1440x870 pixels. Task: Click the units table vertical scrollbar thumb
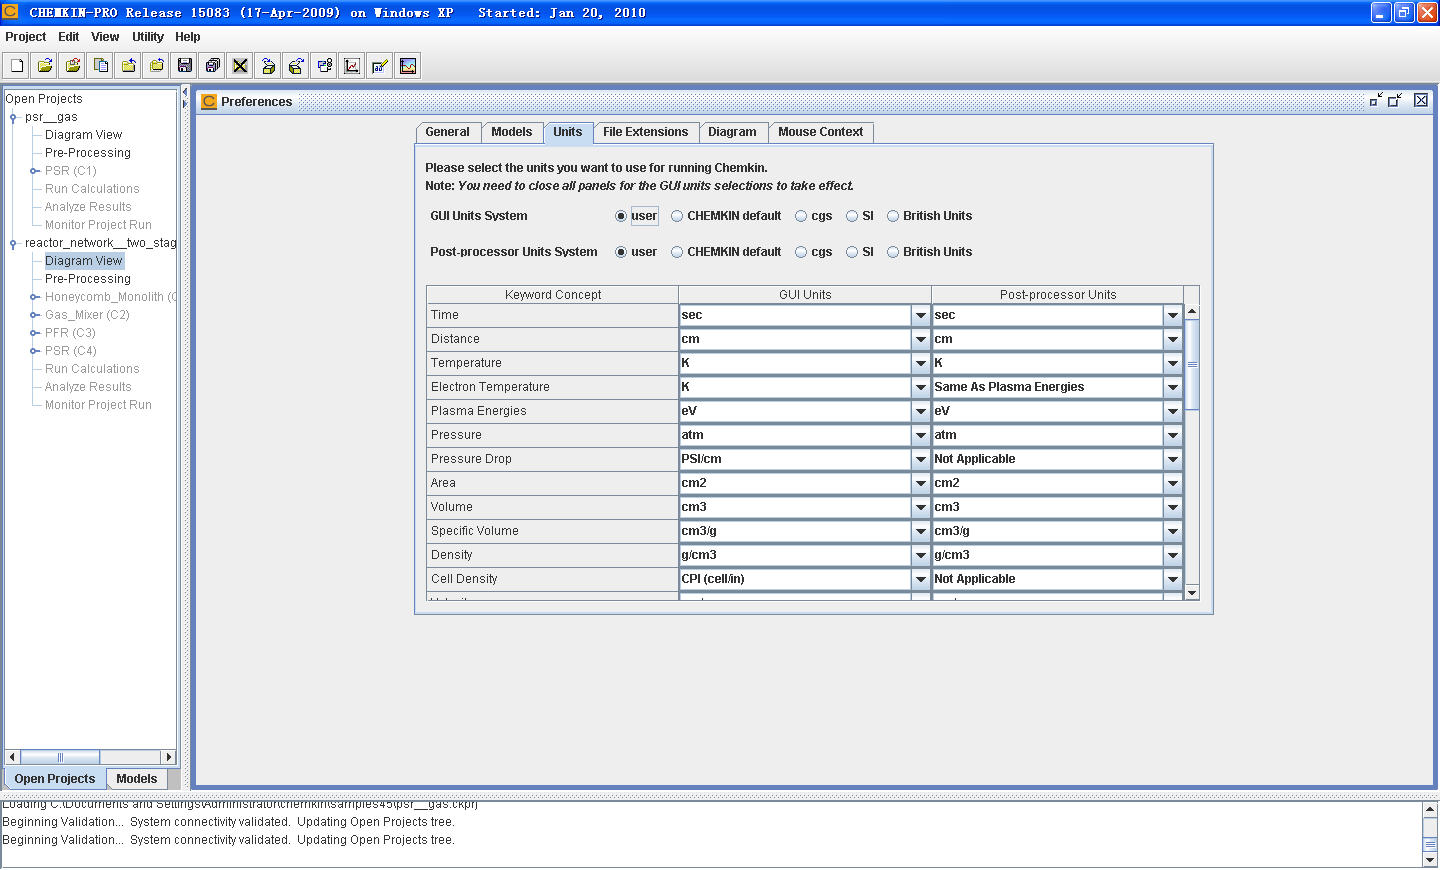click(1192, 364)
